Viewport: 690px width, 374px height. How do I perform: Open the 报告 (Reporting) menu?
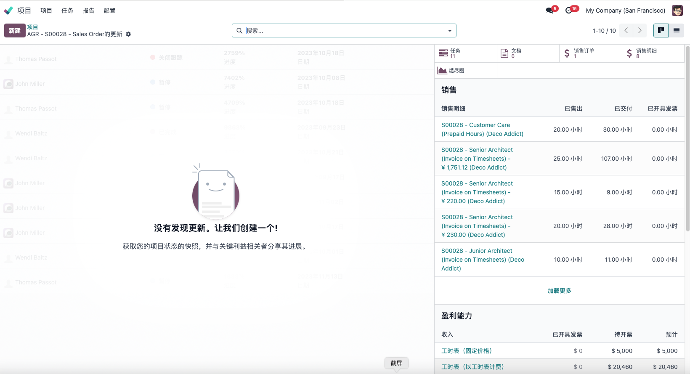(x=88, y=11)
